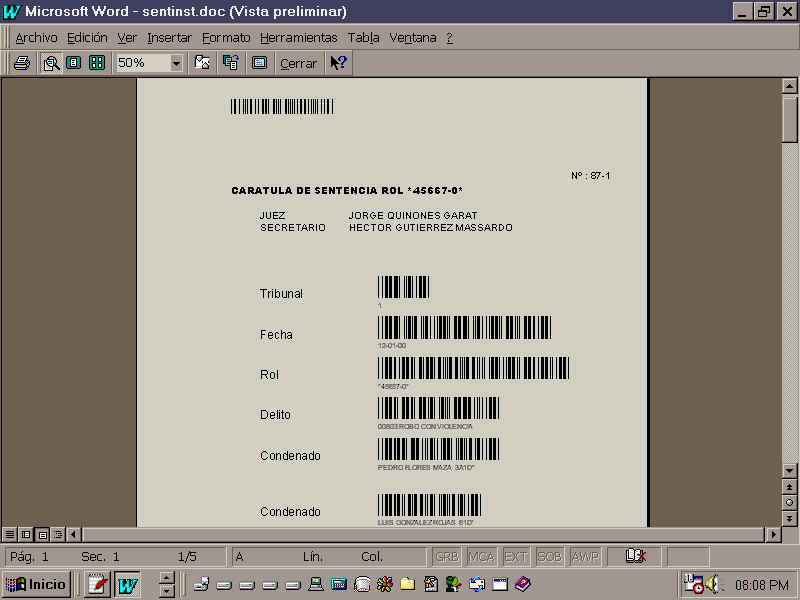Screen dimensions: 800x600
Task: Click the What's This help icon
Action: [x=338, y=63]
